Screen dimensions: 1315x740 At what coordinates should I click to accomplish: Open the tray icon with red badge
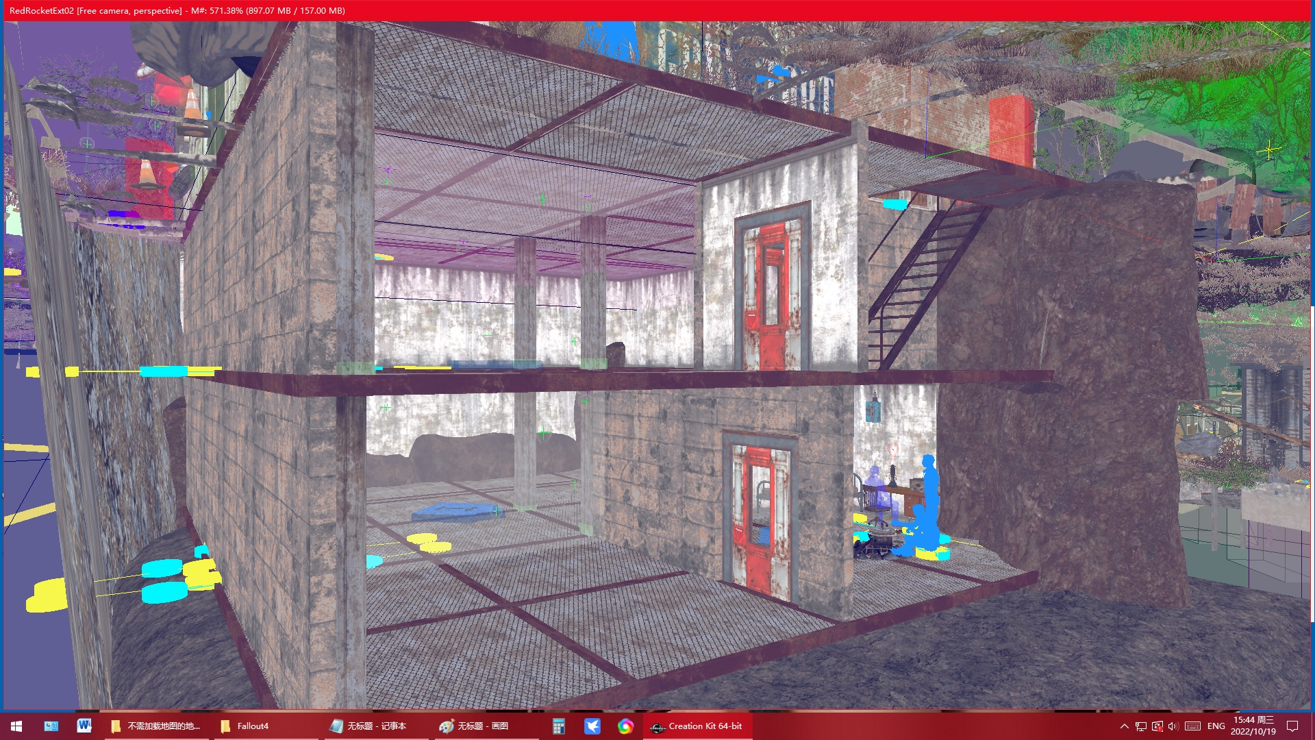tap(1157, 727)
